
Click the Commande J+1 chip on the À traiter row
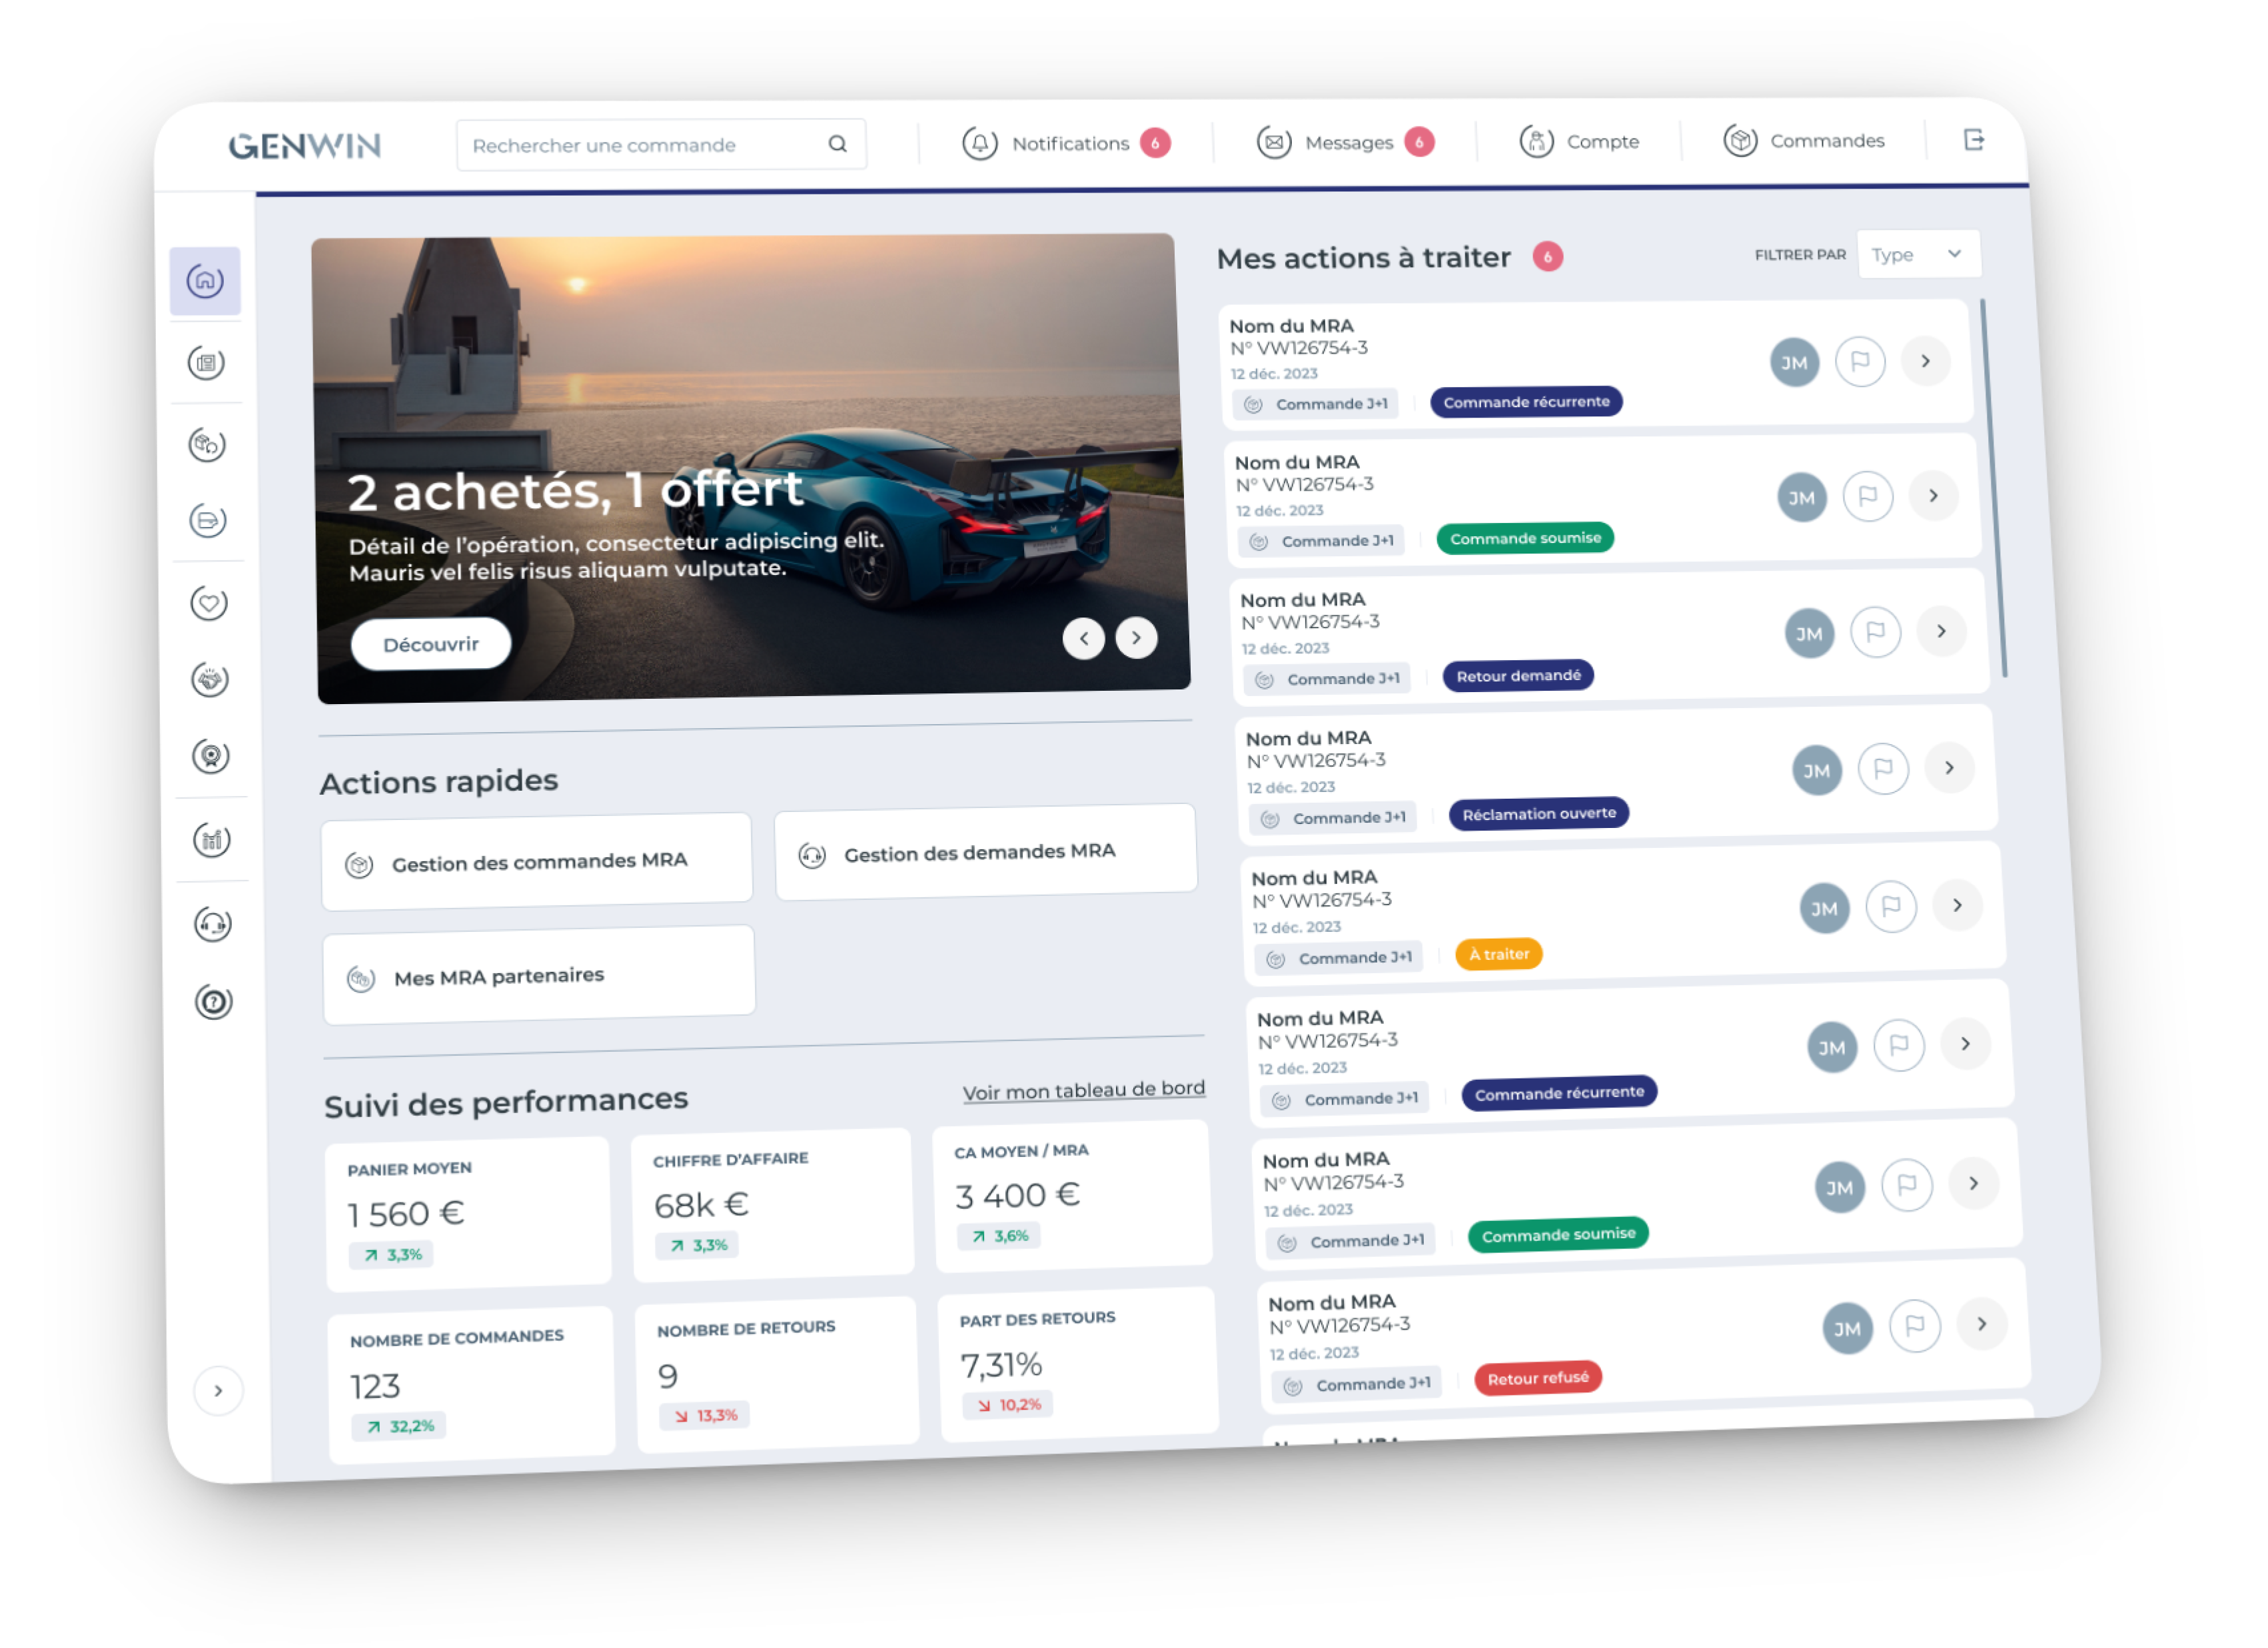[x=1340, y=958]
